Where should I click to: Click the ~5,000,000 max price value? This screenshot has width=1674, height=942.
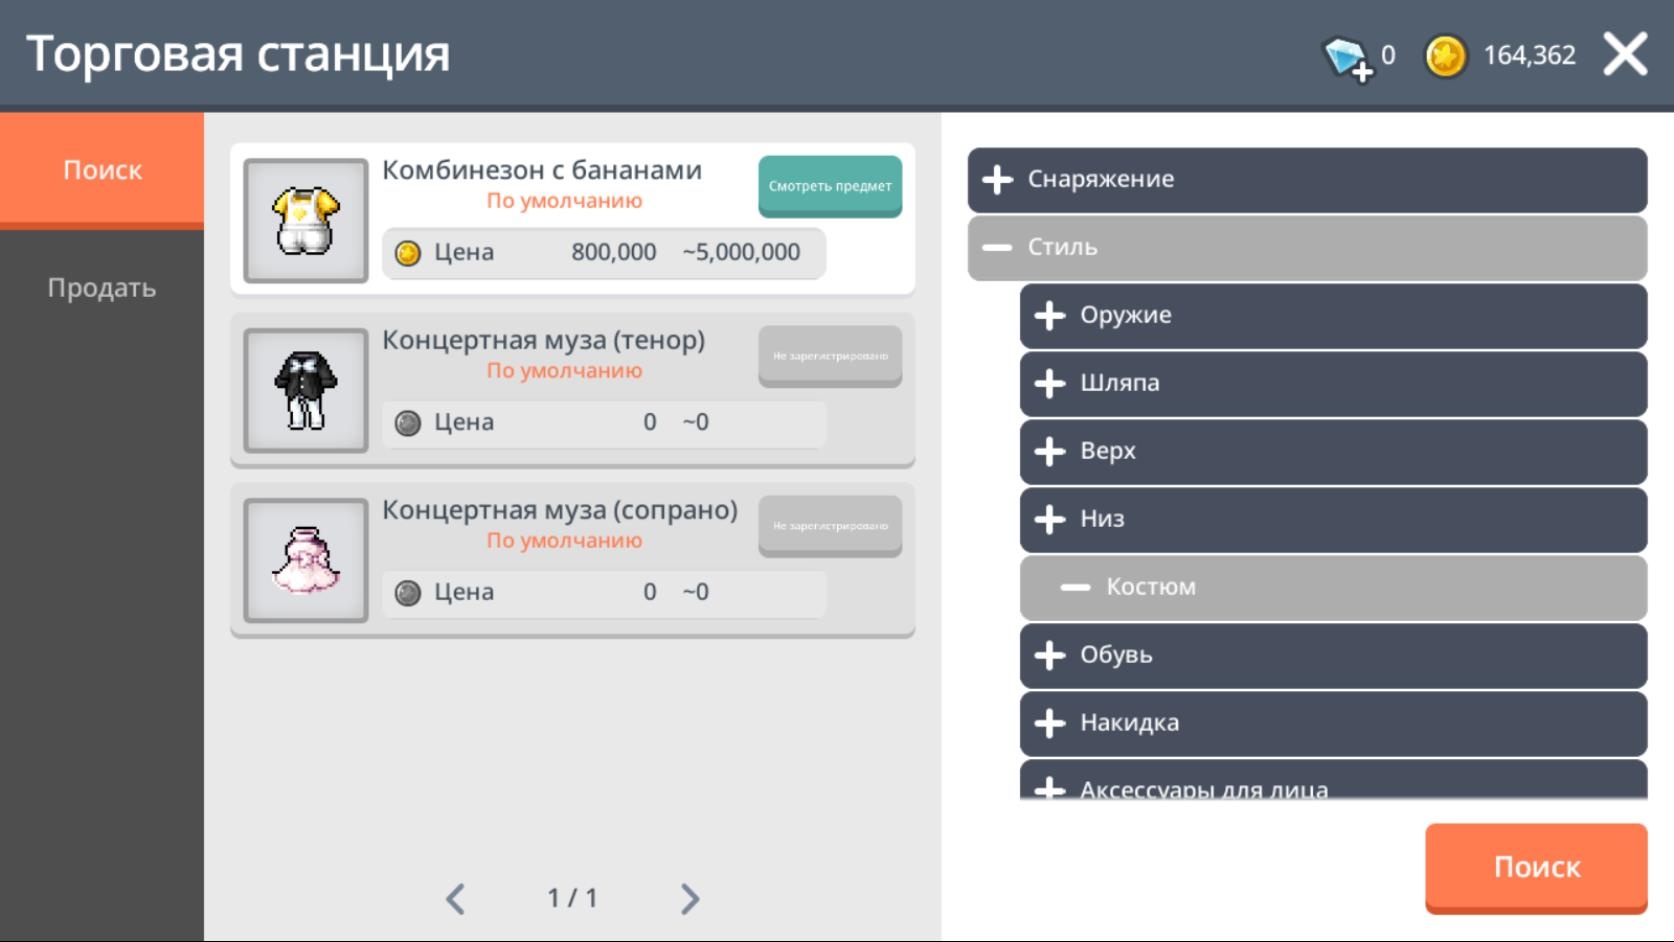click(741, 252)
